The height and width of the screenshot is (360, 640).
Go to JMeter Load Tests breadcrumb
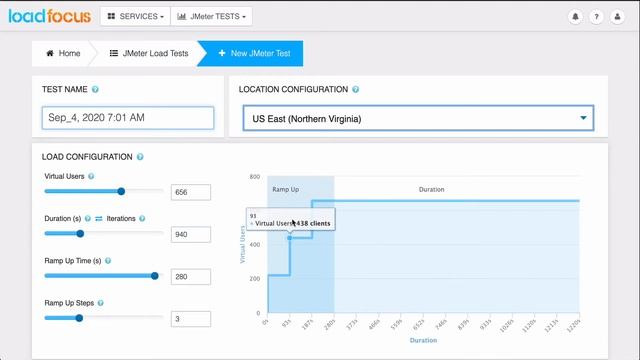coord(149,53)
